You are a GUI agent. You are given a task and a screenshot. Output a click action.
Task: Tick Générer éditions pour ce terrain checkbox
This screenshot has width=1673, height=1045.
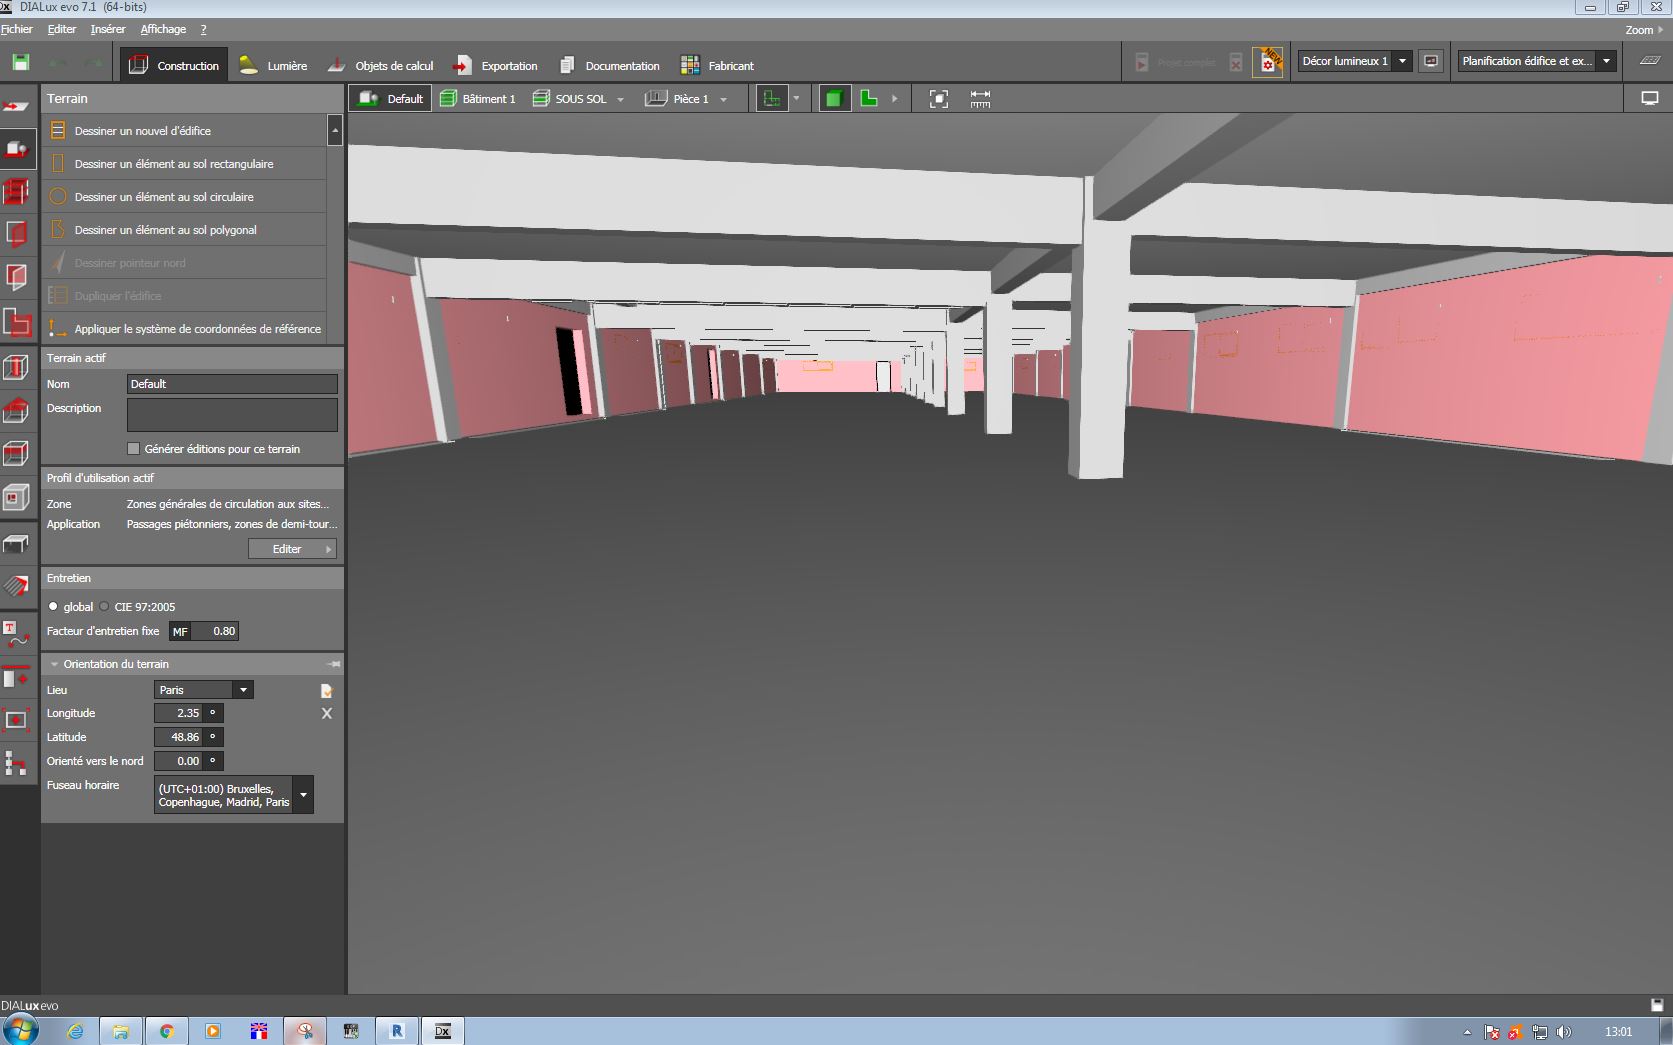point(133,449)
